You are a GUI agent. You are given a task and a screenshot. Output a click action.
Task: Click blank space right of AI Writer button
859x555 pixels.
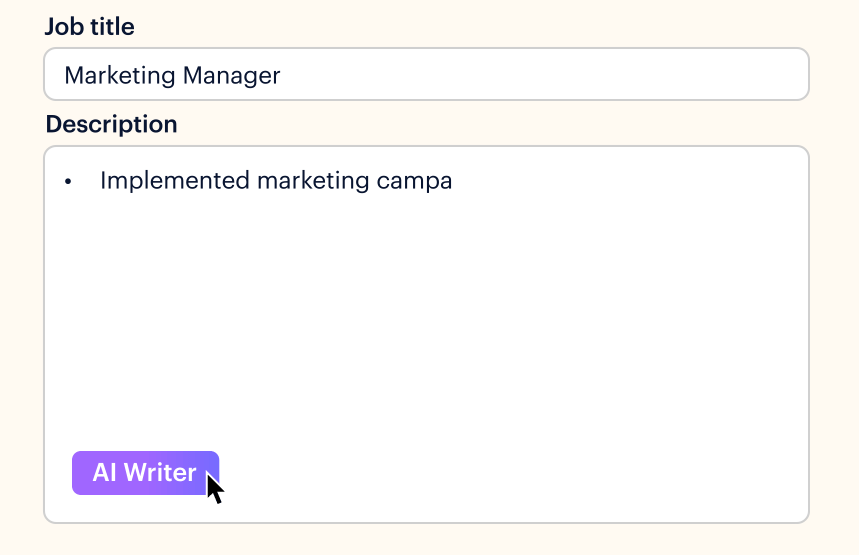pyautogui.click(x=509, y=473)
